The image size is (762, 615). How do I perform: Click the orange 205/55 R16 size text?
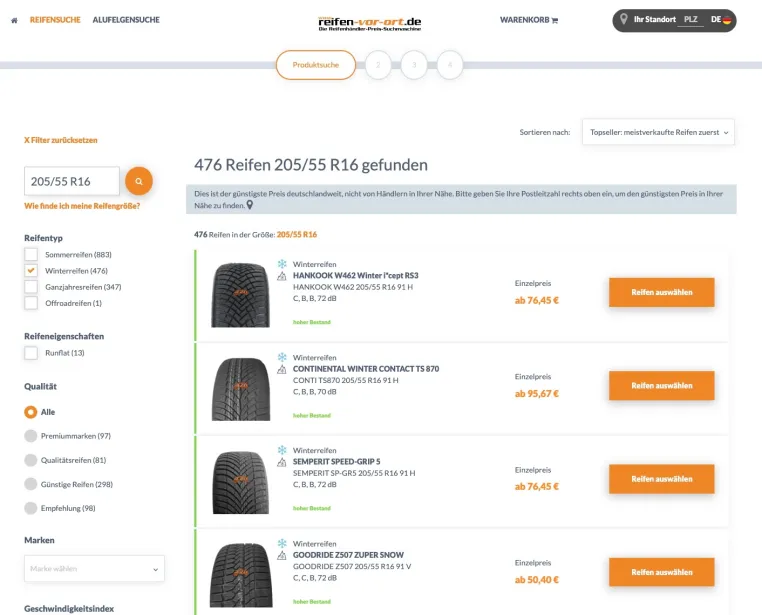point(297,234)
